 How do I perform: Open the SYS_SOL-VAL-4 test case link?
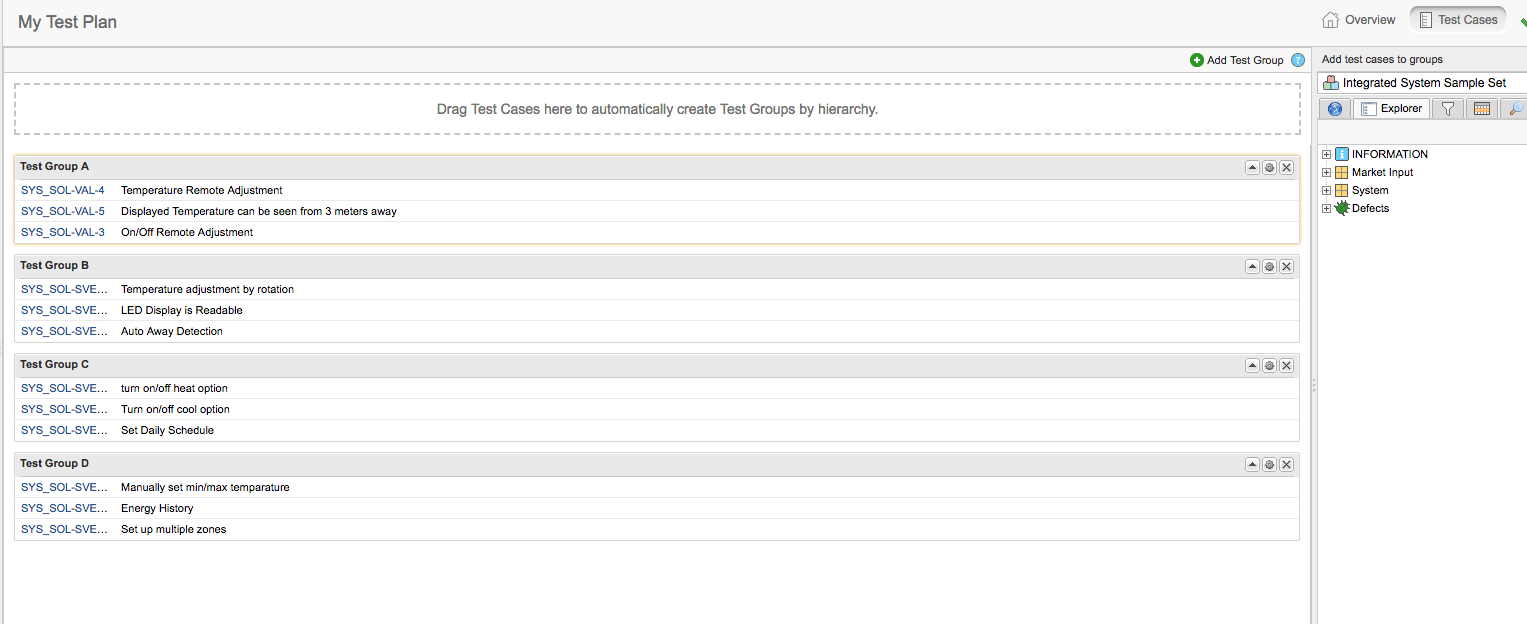[63, 190]
